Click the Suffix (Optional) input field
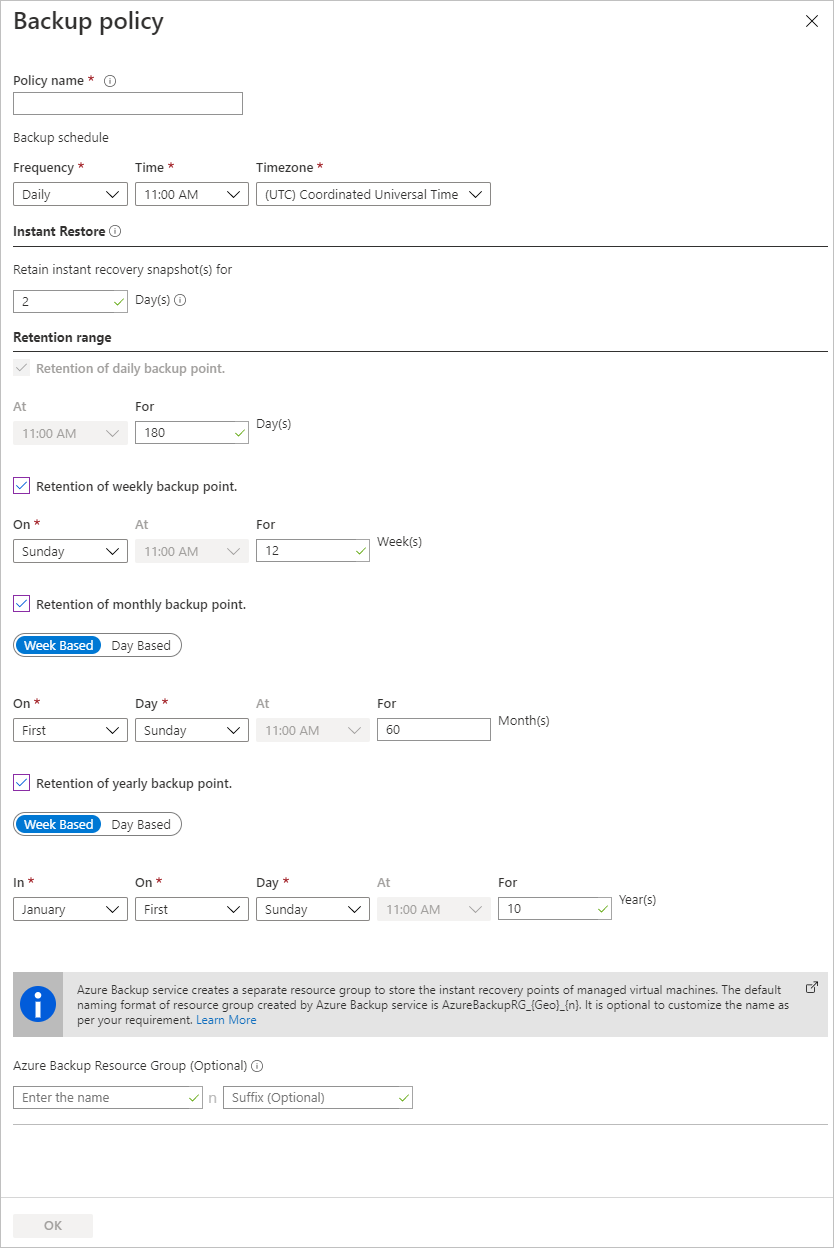The height and width of the screenshot is (1248, 834). click(x=317, y=1097)
